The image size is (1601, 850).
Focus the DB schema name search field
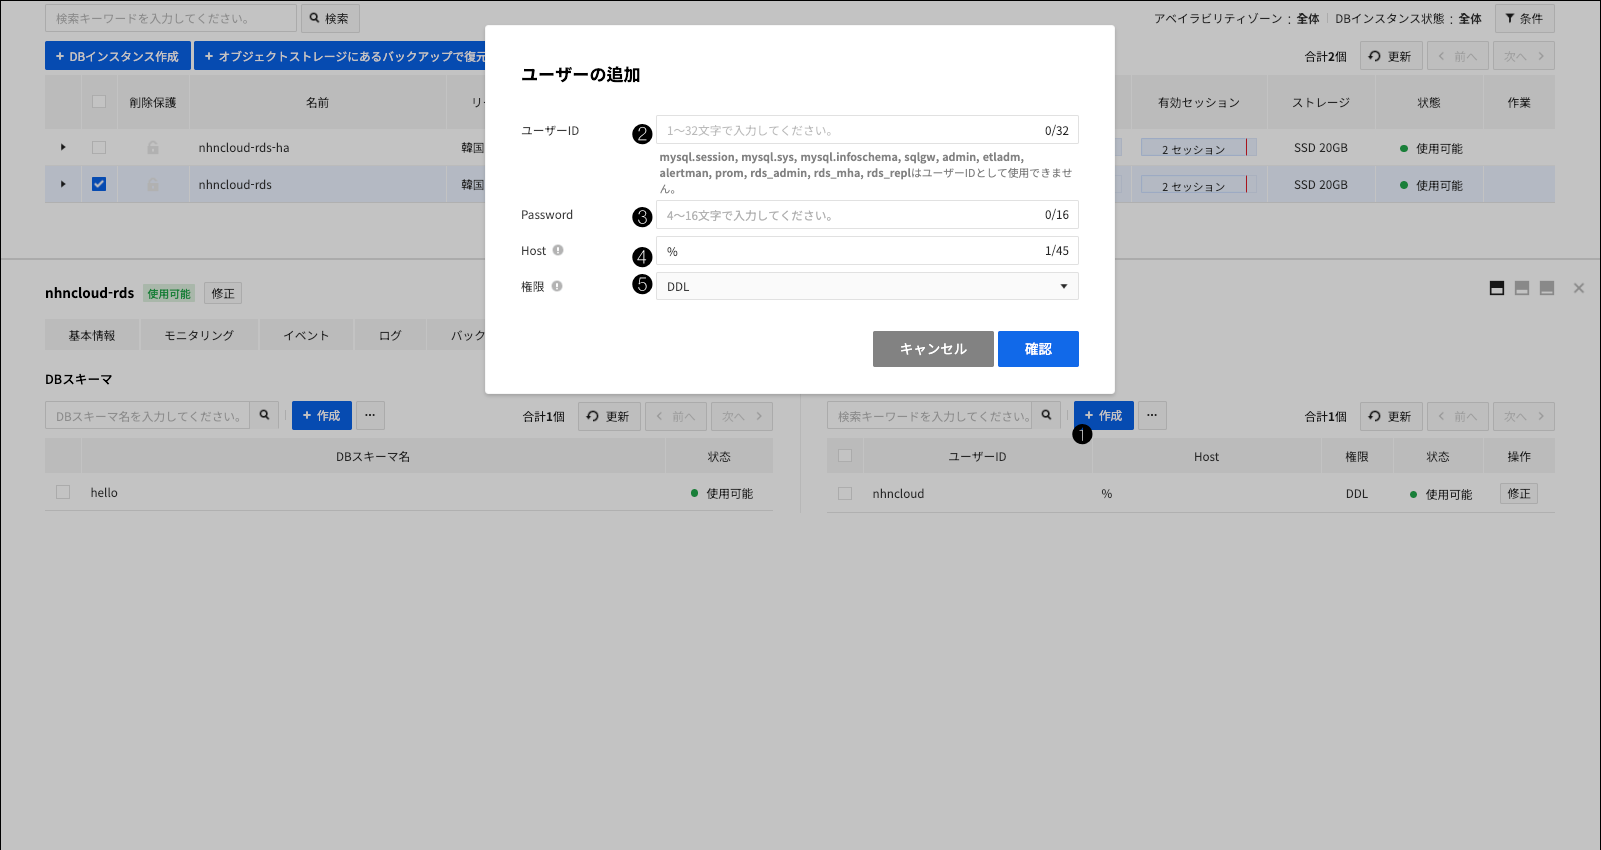(147, 415)
